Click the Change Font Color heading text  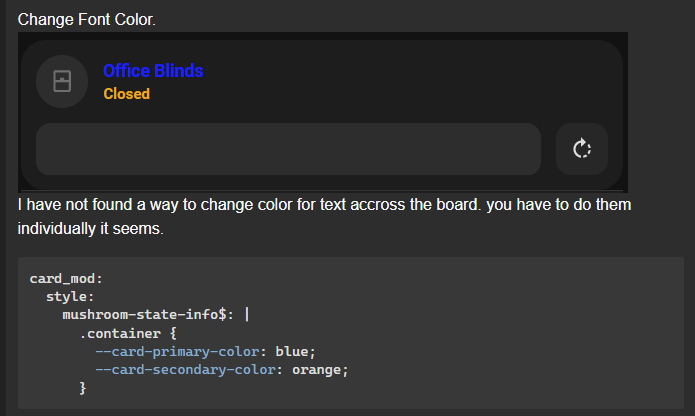[x=86, y=19]
